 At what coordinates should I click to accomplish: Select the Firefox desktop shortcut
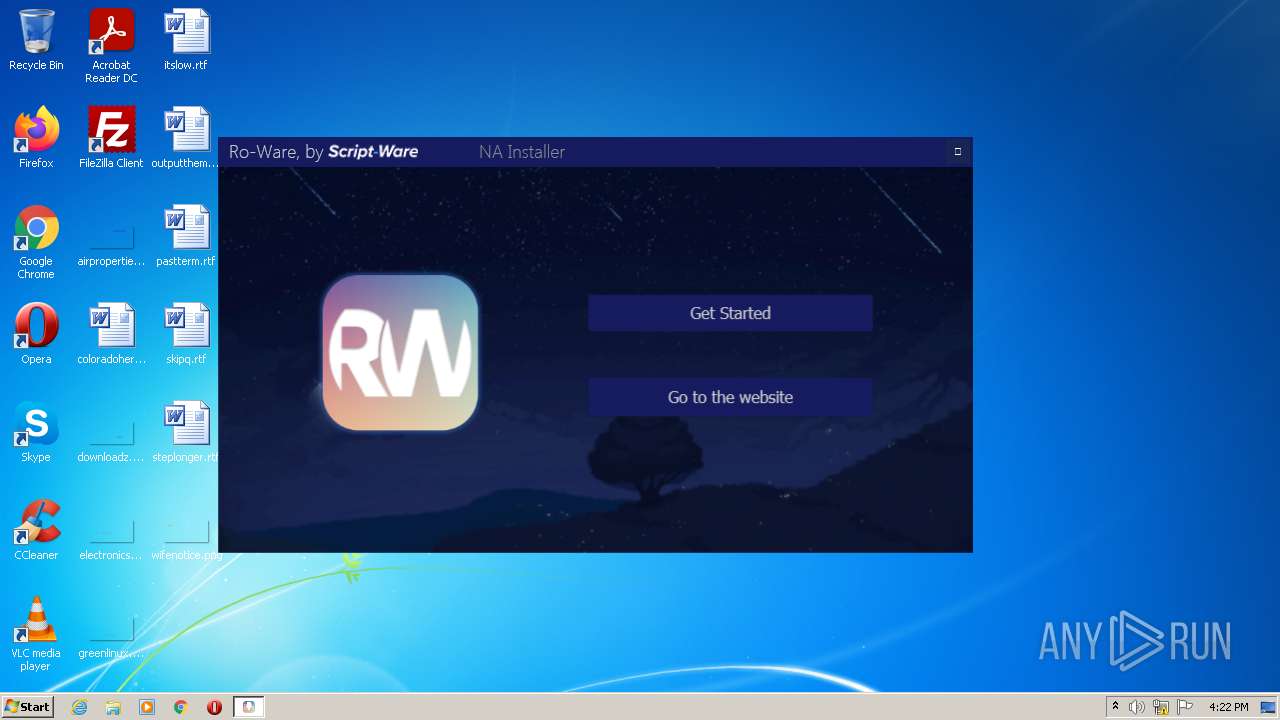click(36, 138)
